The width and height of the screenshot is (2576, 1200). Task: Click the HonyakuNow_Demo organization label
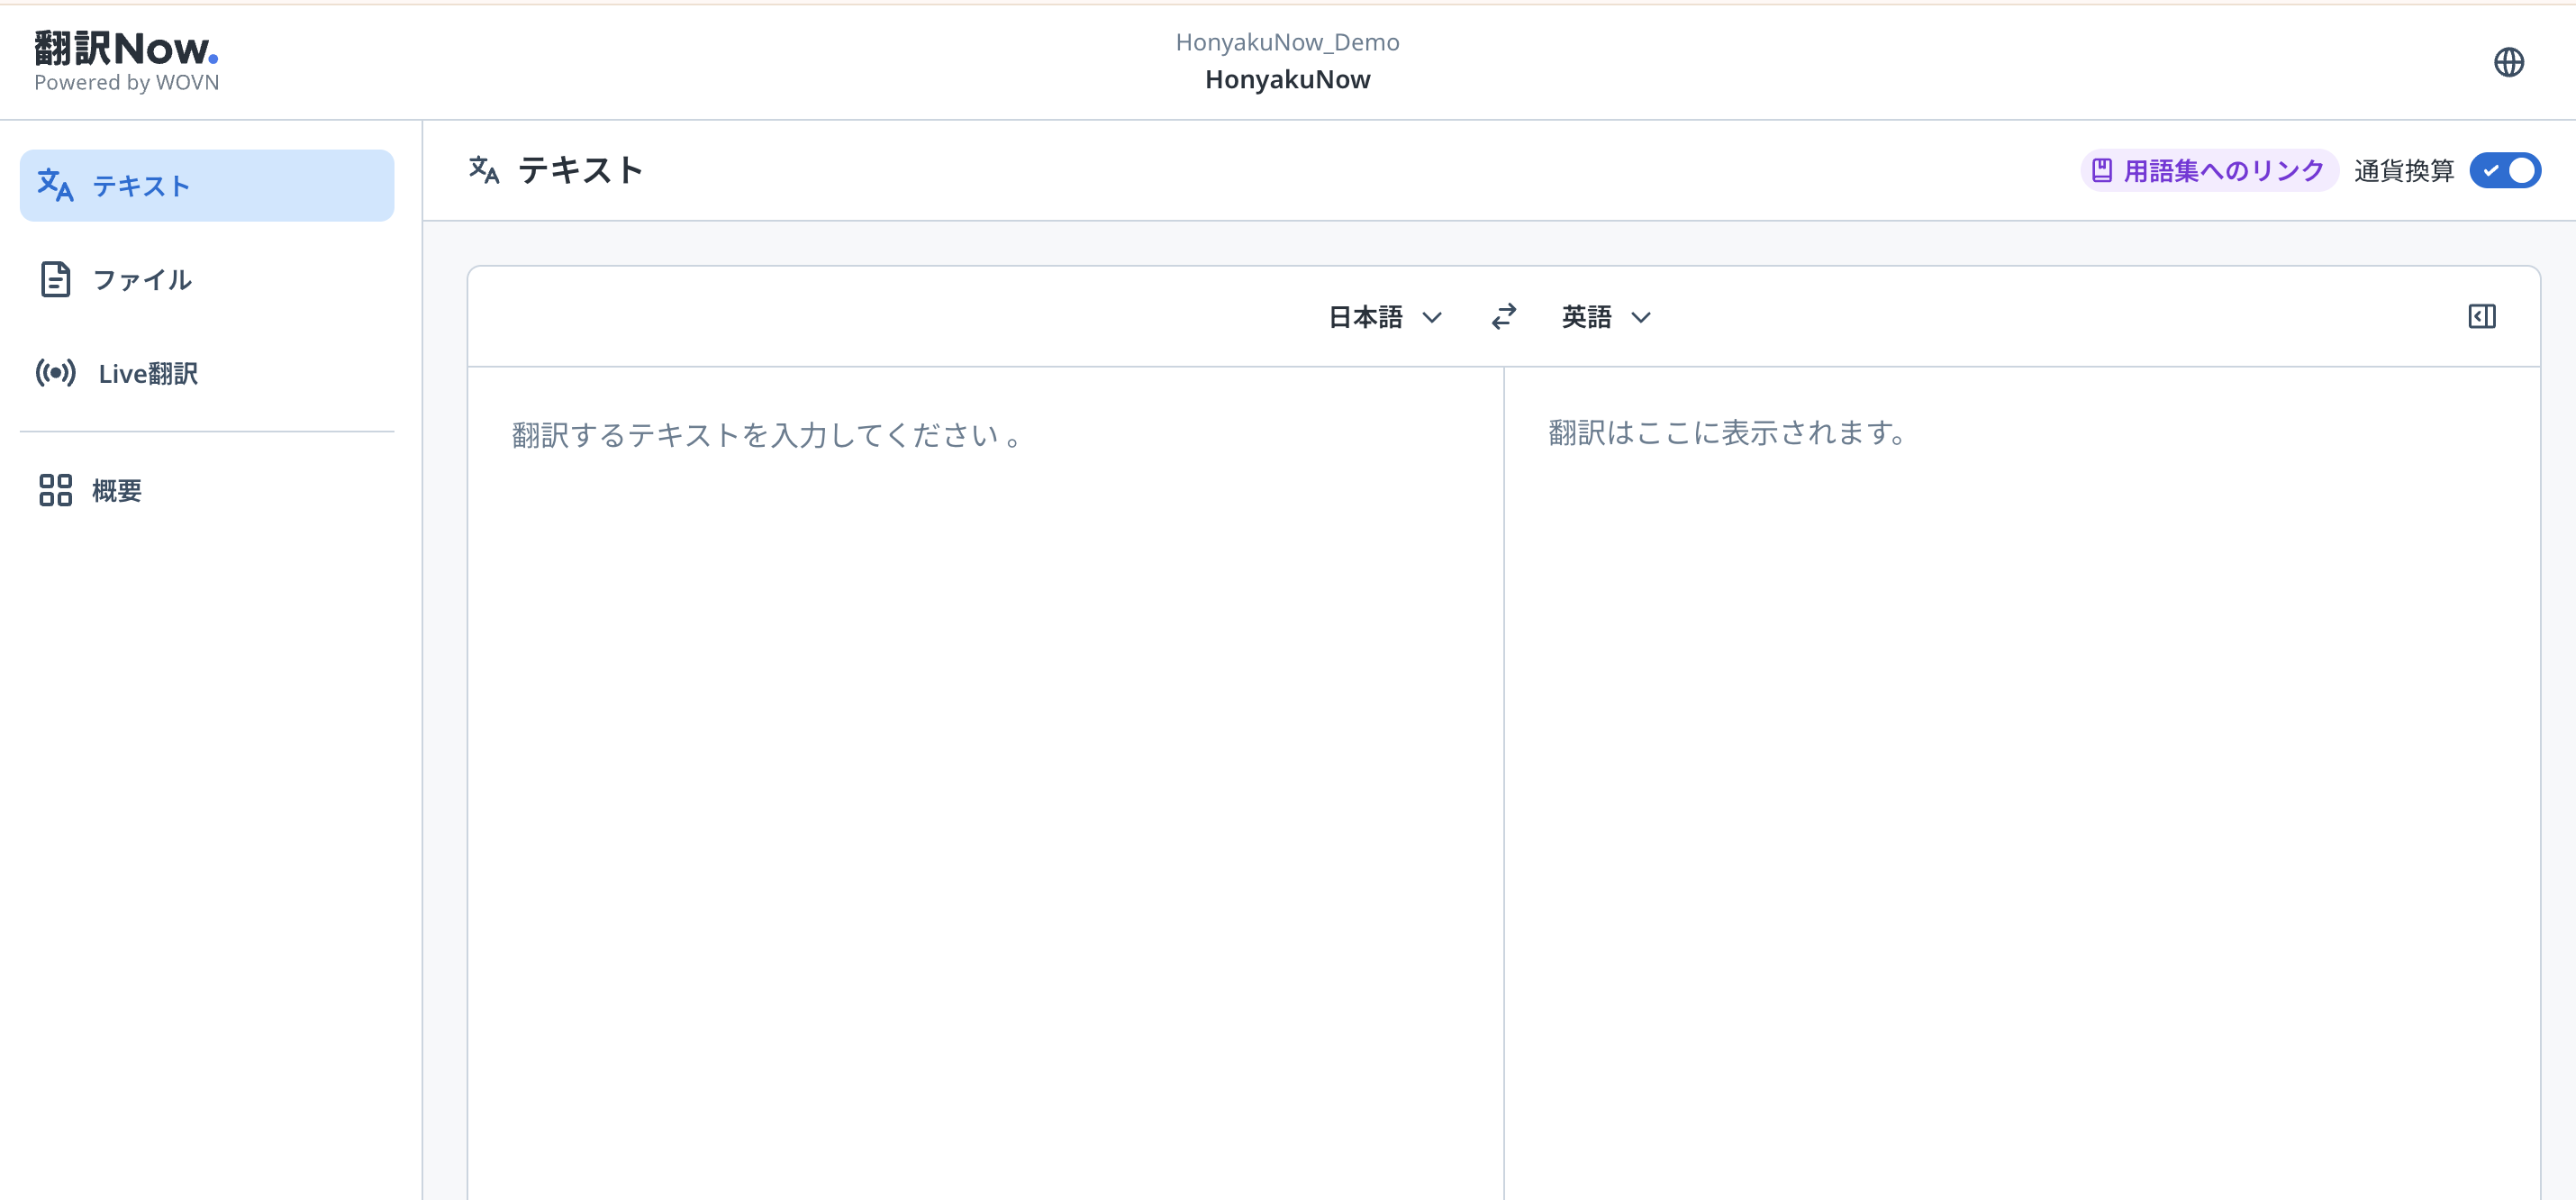click(1287, 42)
